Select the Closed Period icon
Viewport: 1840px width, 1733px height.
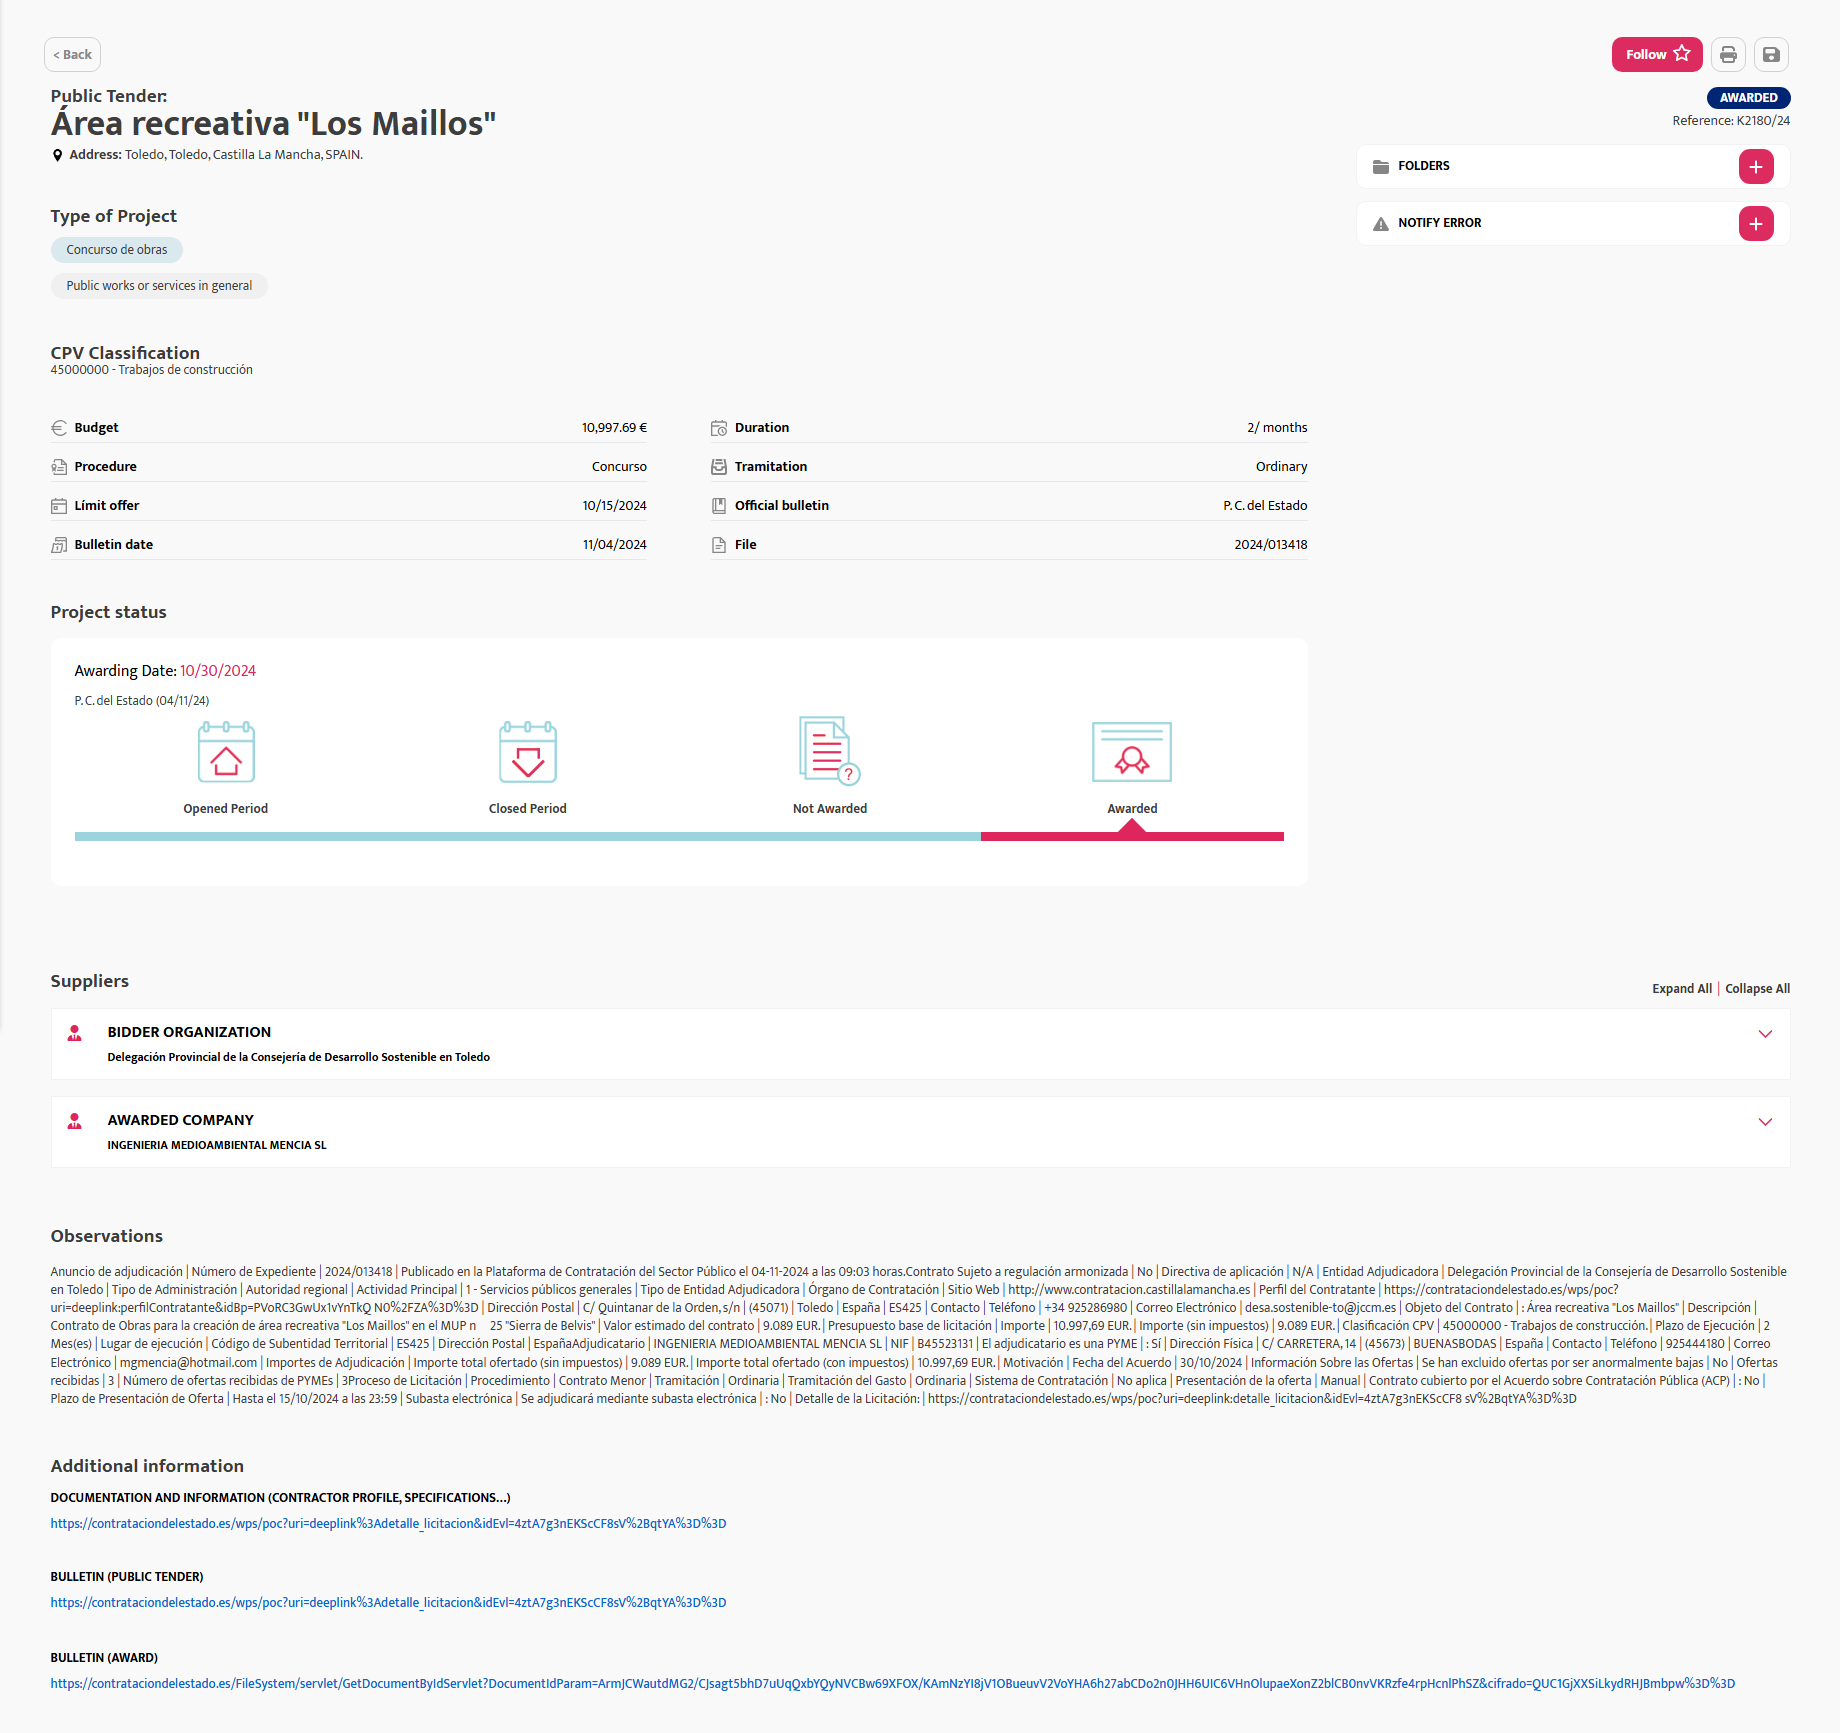tap(527, 752)
